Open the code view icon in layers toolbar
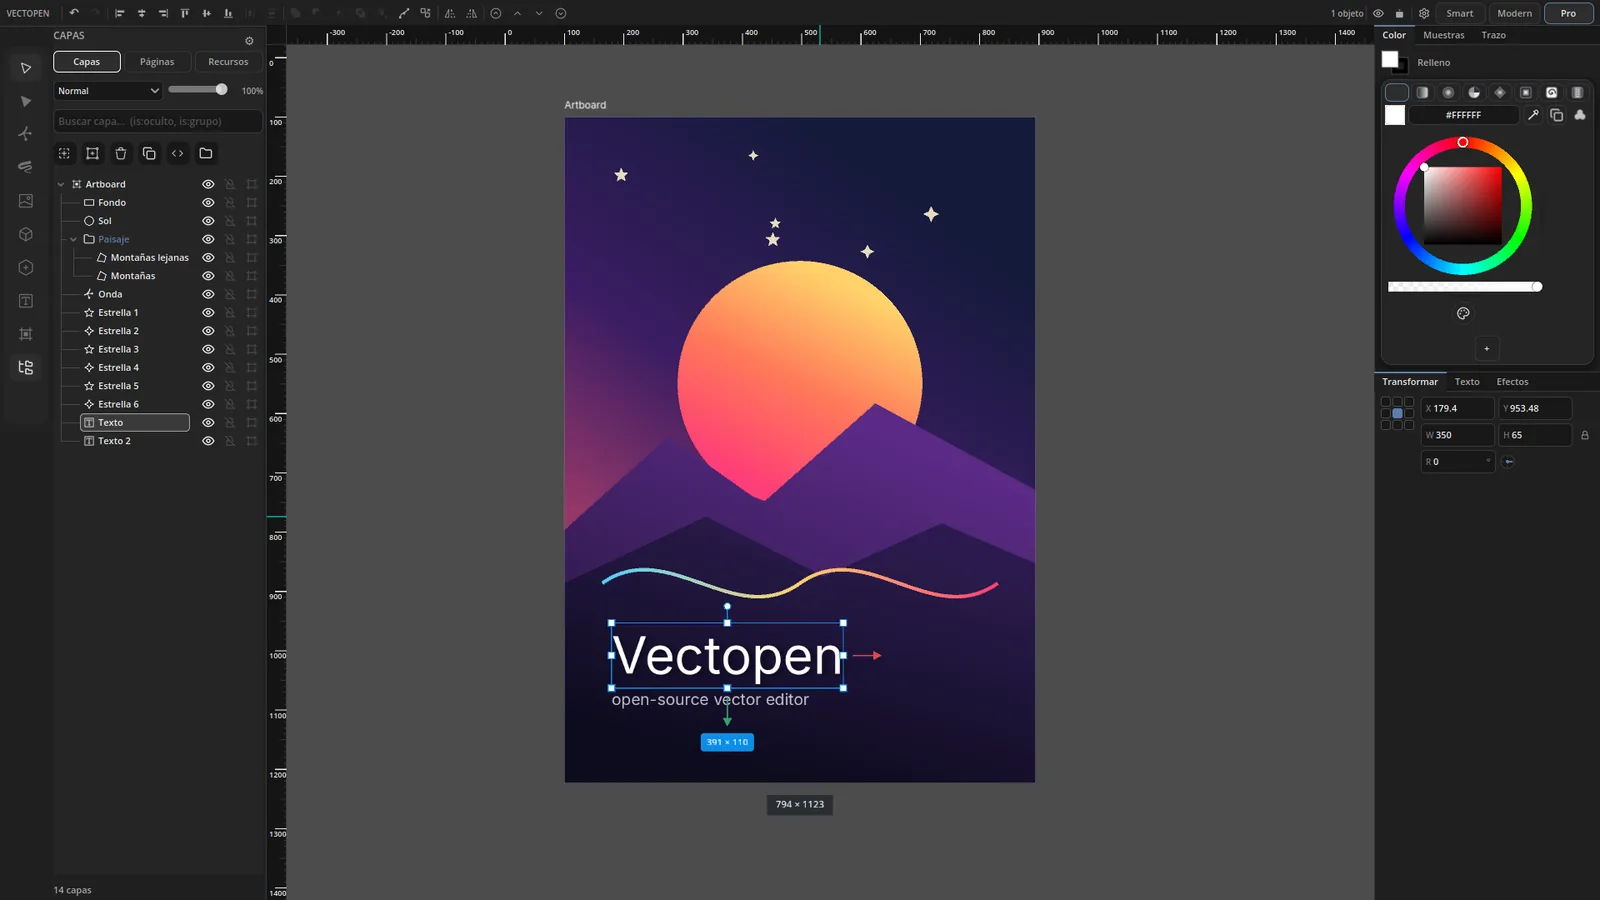Screen dimensions: 1600x900 click(x=177, y=153)
